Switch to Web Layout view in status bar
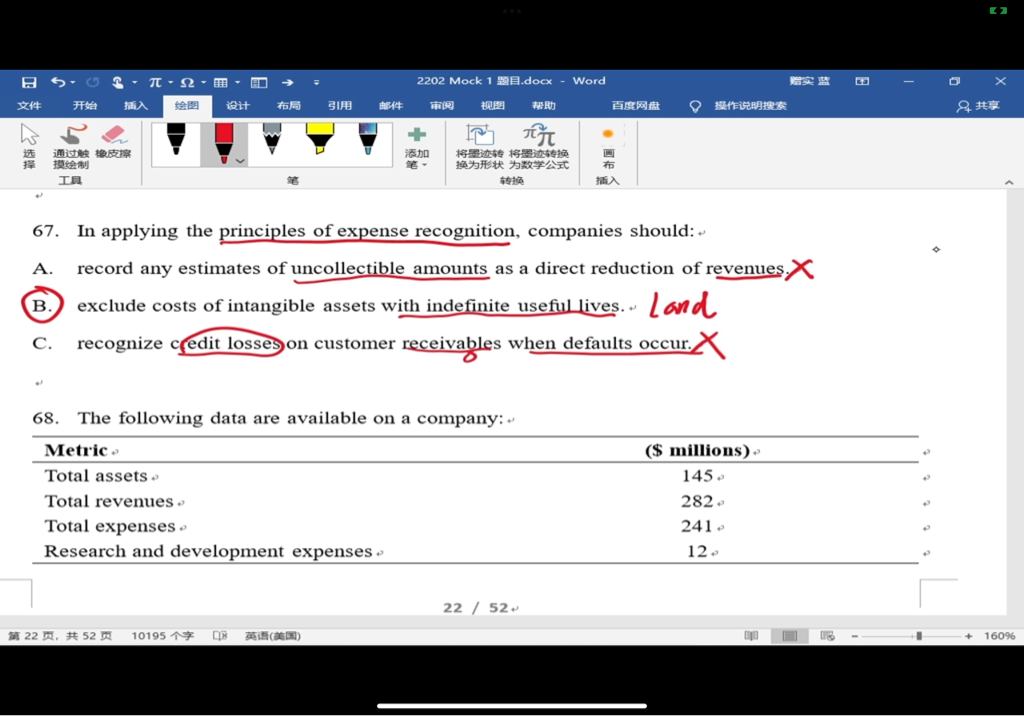 [x=827, y=636]
